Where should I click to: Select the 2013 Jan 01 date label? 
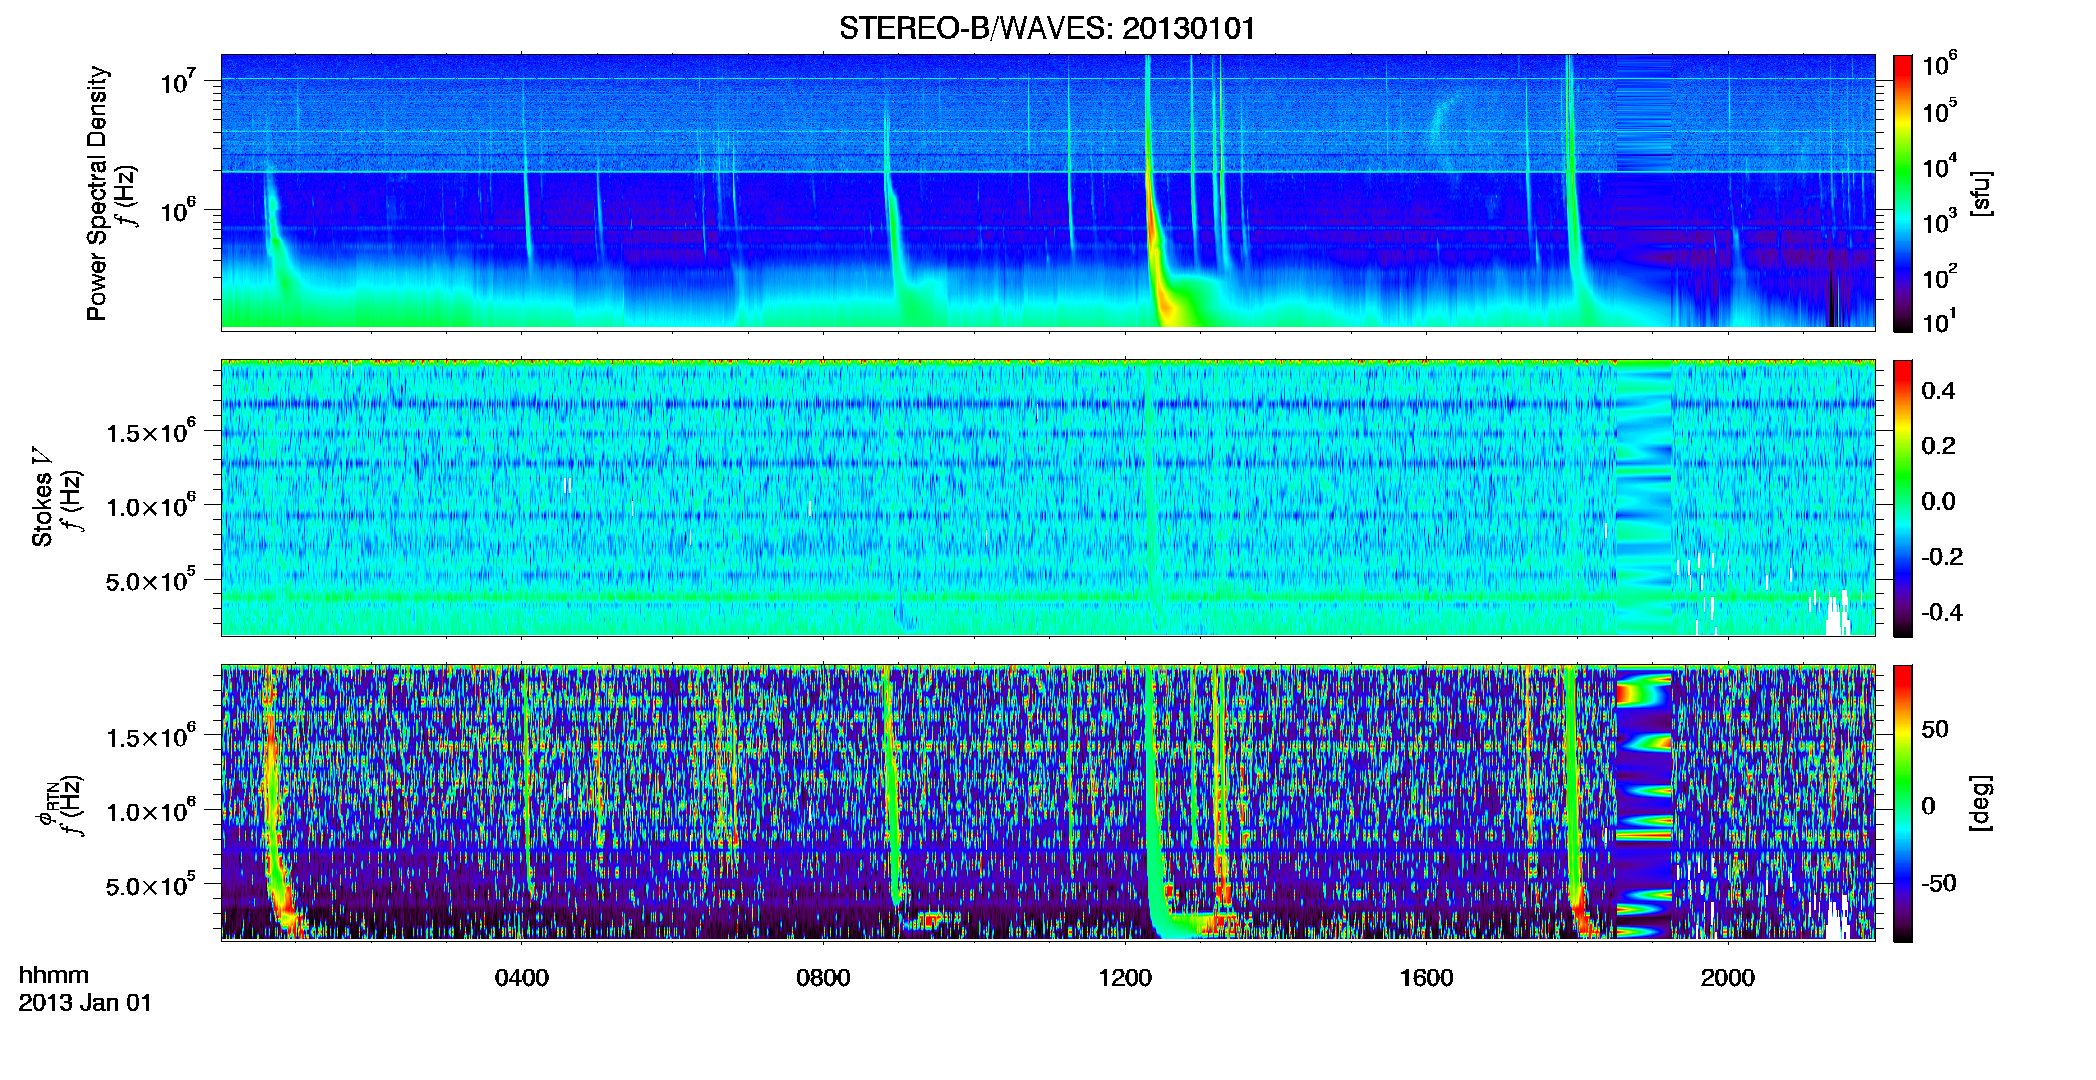tap(85, 1003)
